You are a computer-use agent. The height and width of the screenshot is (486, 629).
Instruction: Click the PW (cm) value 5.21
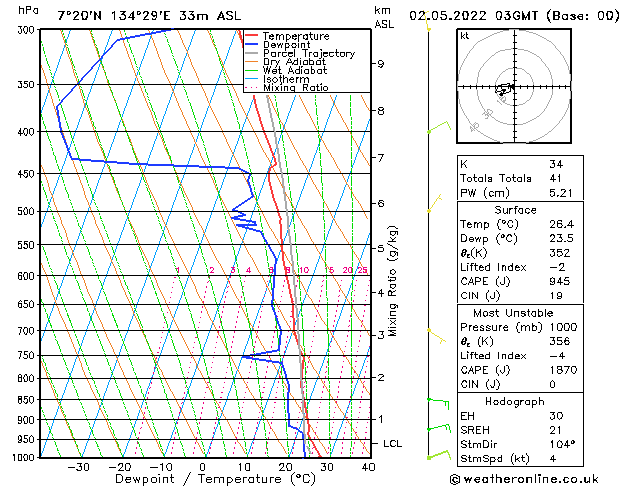tap(561, 193)
